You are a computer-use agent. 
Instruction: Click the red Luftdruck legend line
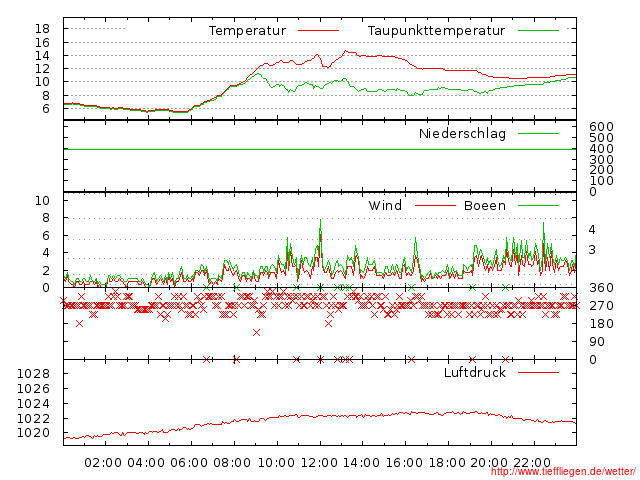click(x=538, y=372)
